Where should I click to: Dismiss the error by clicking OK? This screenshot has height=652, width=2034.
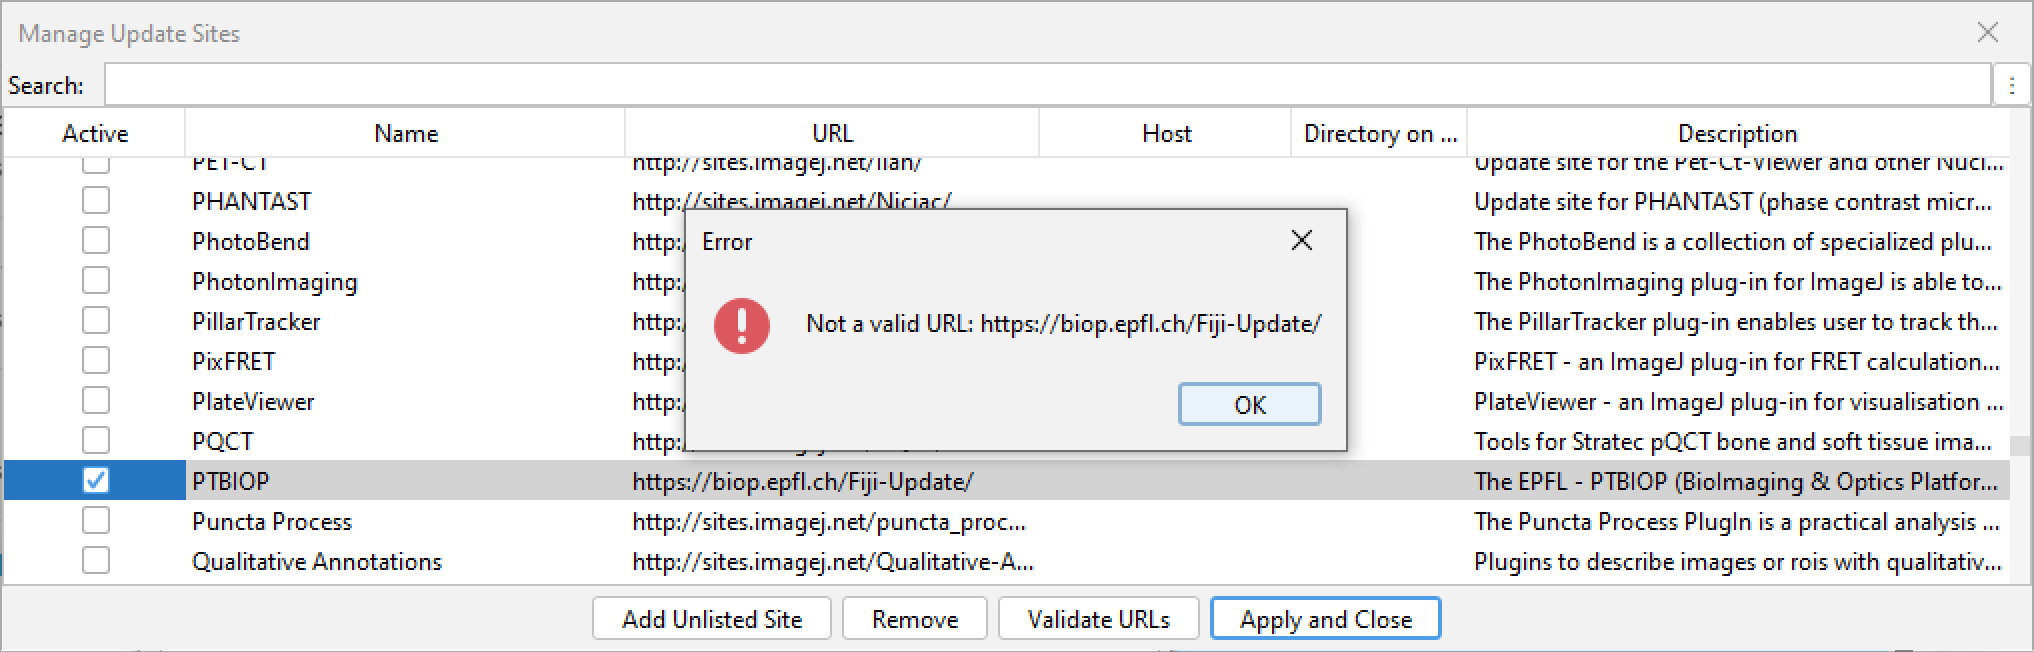[x=1249, y=404]
